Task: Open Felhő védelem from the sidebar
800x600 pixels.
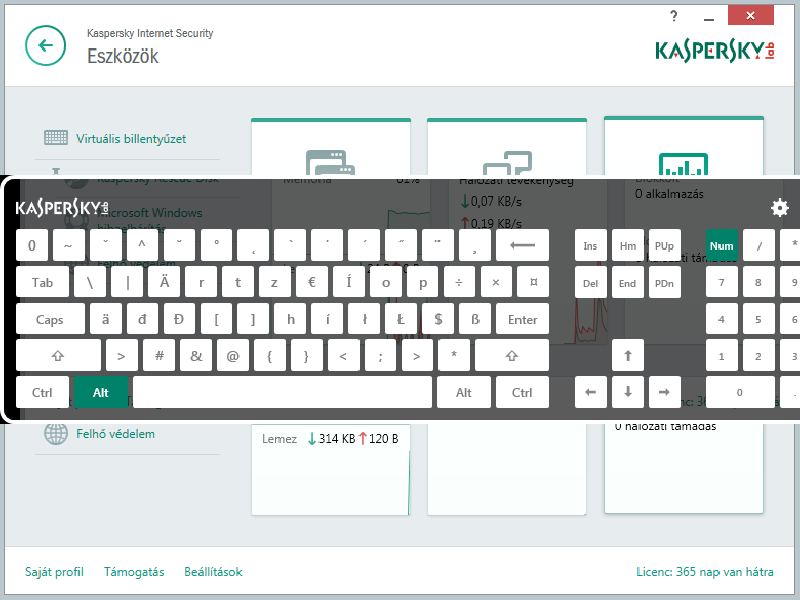Action: pyautogui.click(x=115, y=434)
